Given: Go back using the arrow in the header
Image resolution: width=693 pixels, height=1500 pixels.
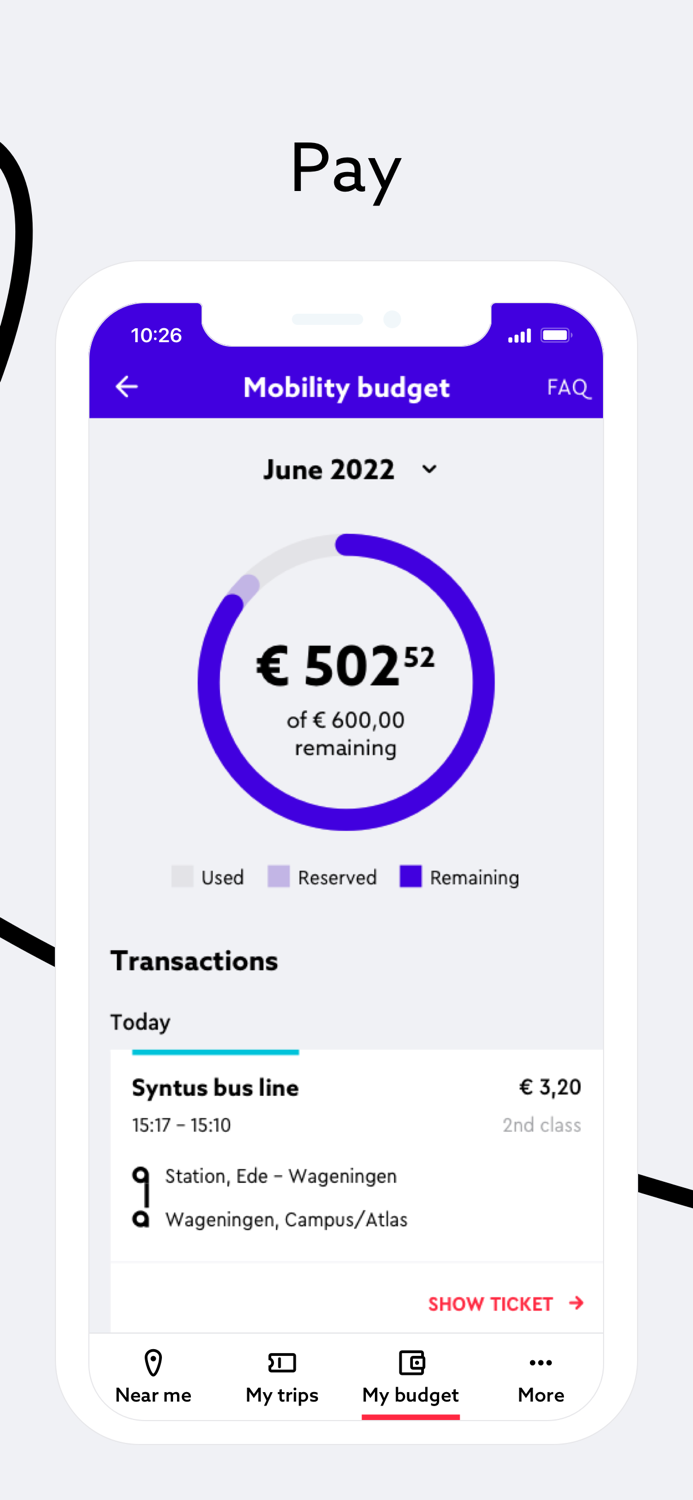Looking at the screenshot, I should point(126,386).
